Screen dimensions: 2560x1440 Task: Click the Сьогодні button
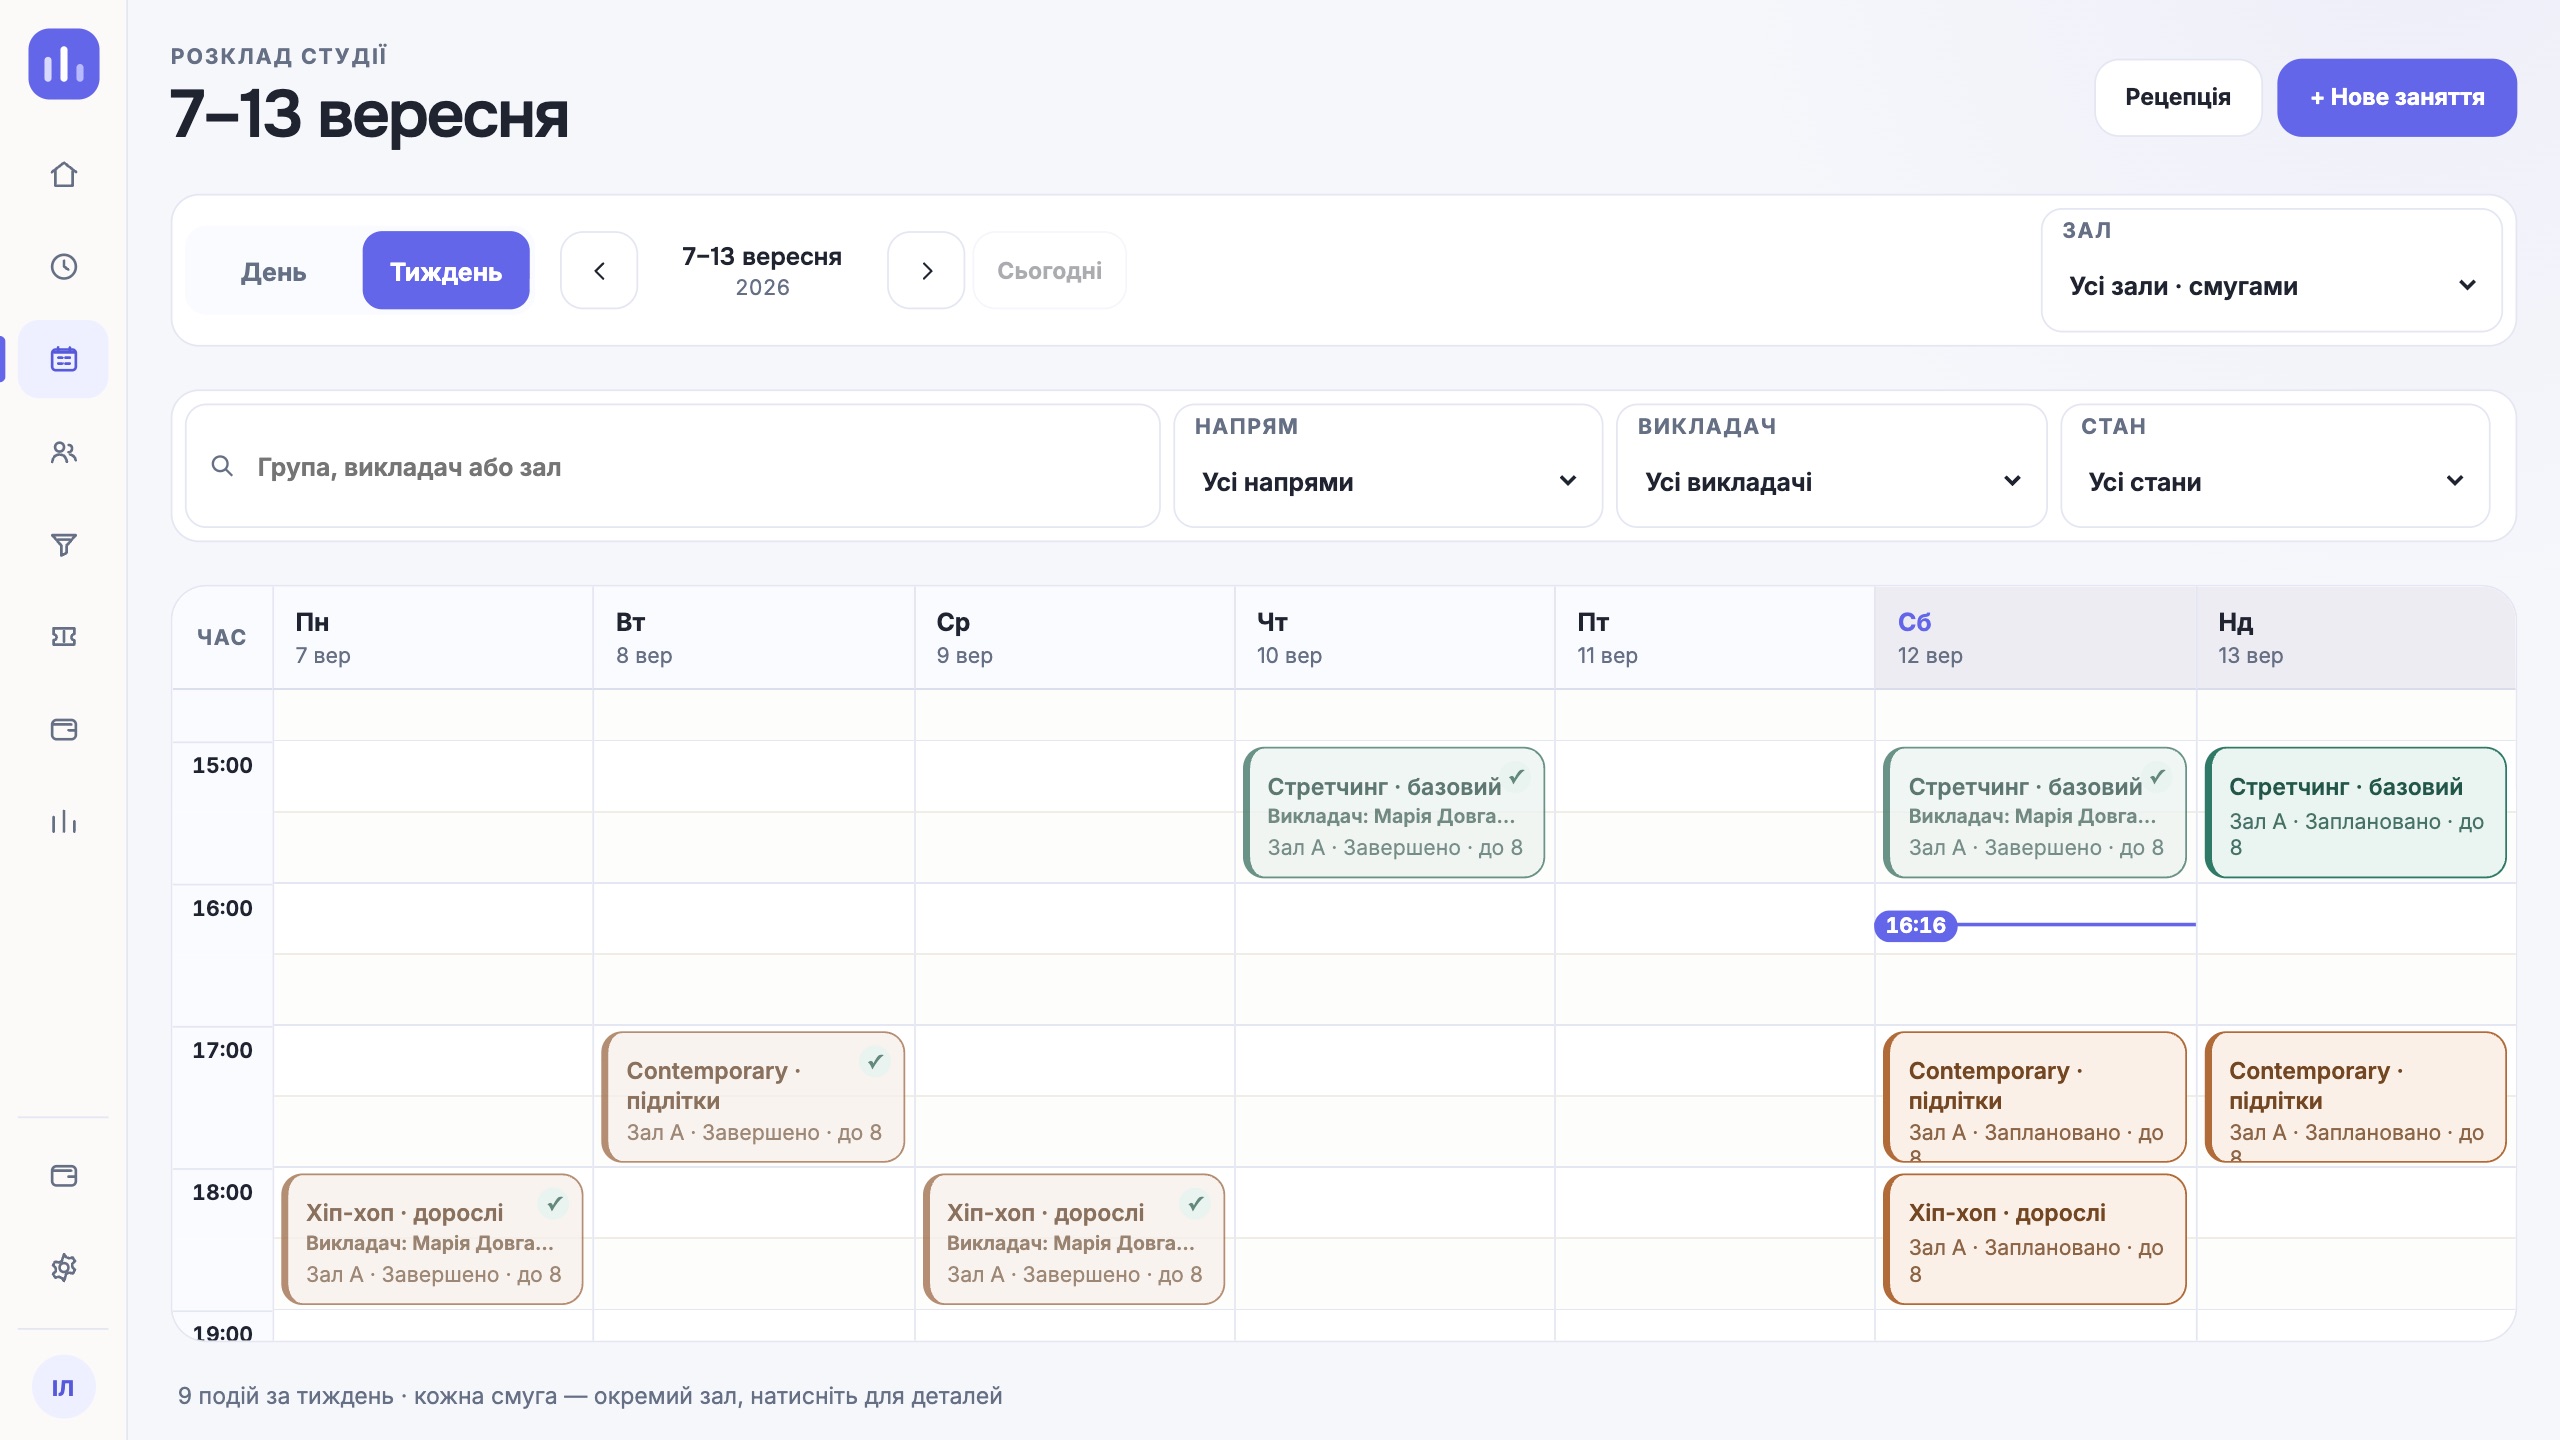point(1049,271)
